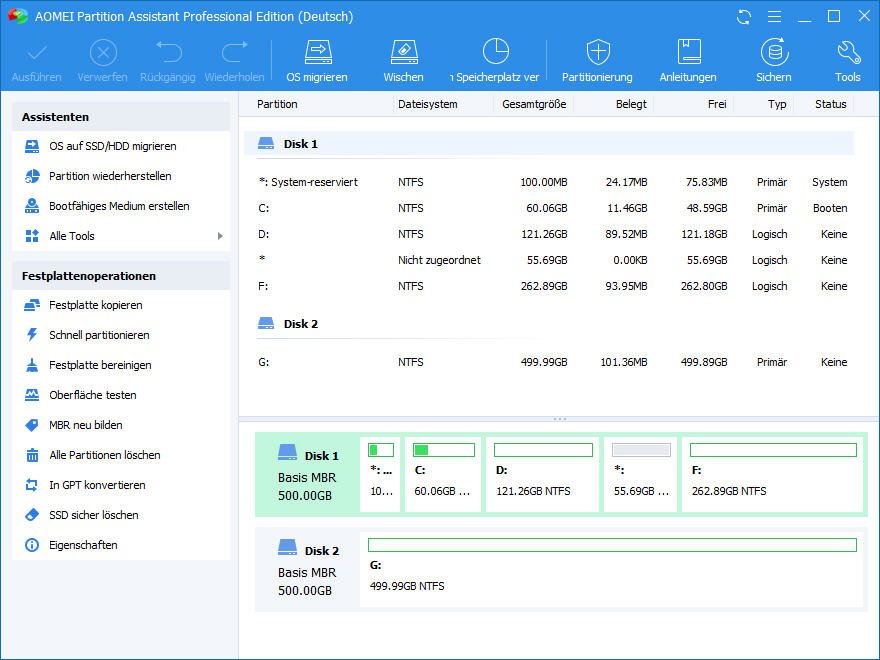
Task: Click the OS migrieren toolbar icon
Action: coord(317,52)
